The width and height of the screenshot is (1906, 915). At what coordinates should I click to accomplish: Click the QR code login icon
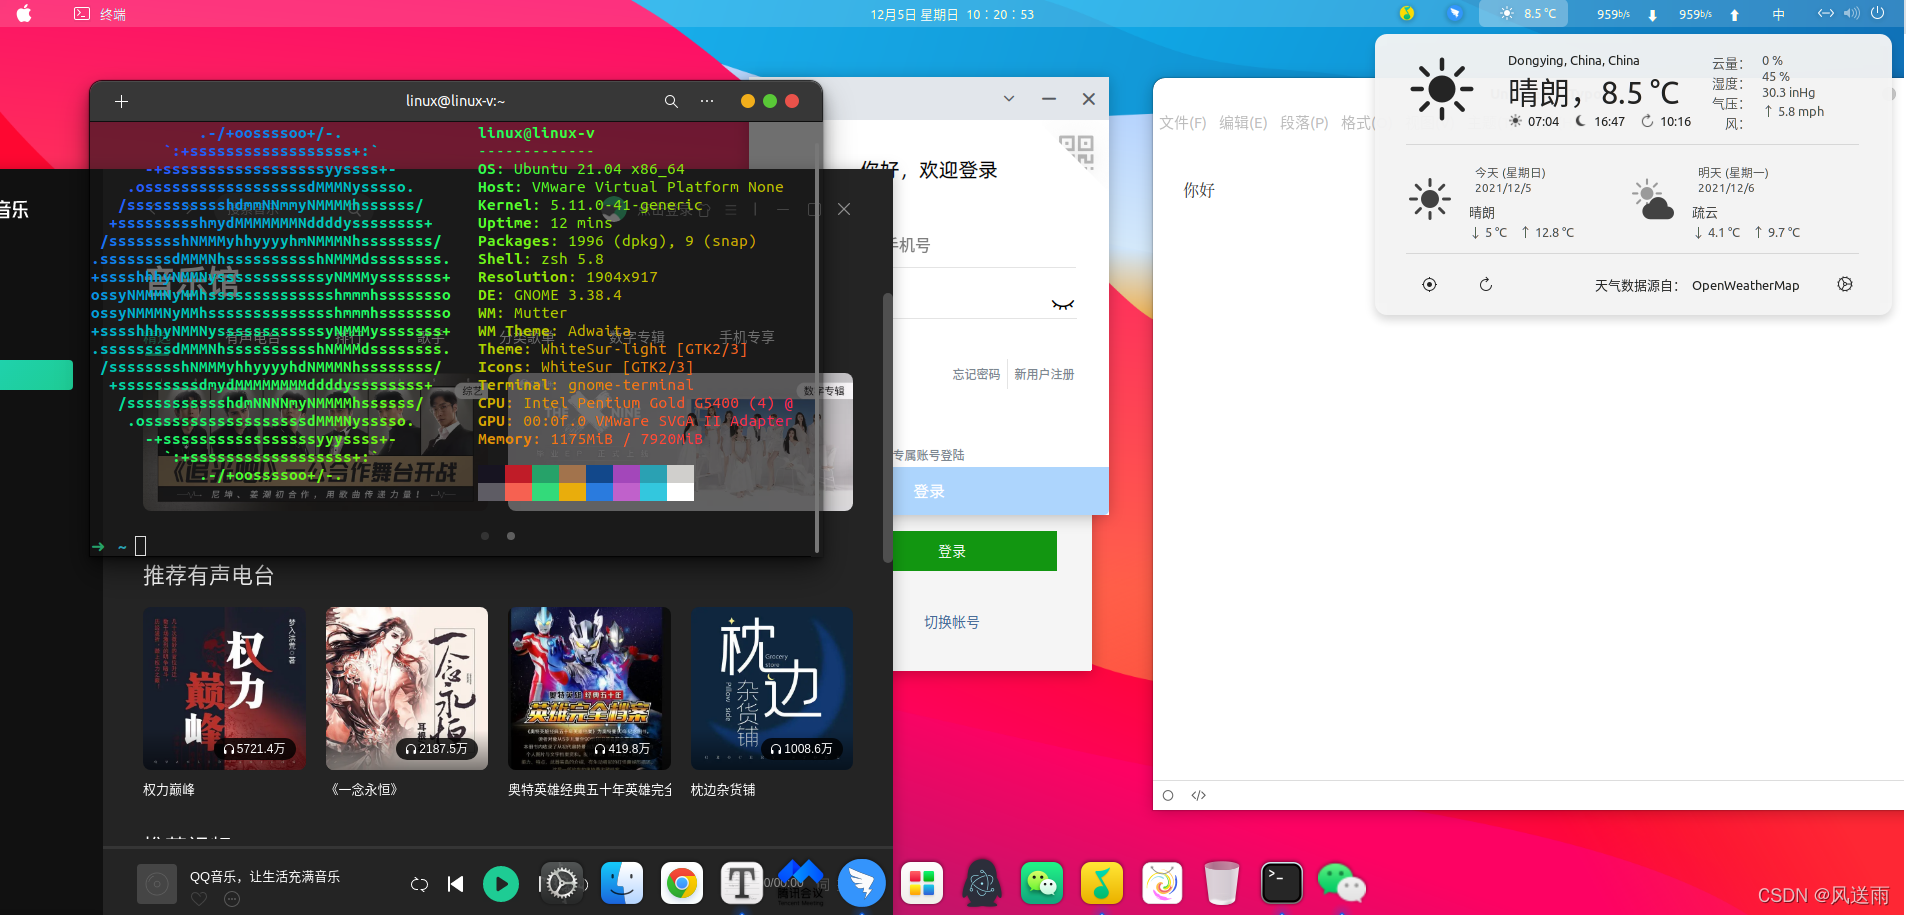coord(1077,152)
